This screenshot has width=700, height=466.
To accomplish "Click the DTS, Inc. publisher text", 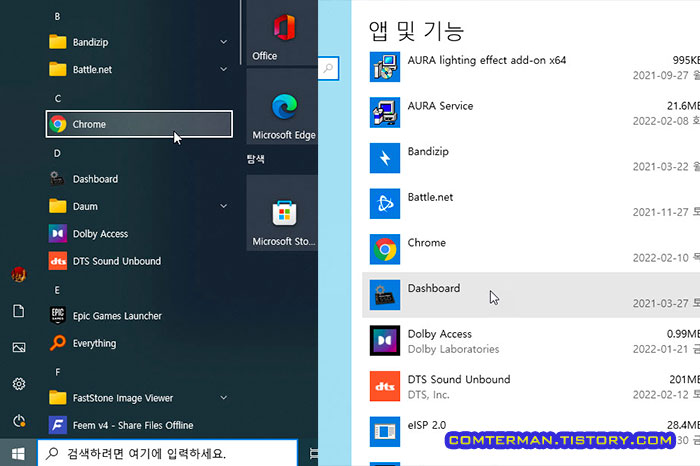I will (x=428, y=395).
